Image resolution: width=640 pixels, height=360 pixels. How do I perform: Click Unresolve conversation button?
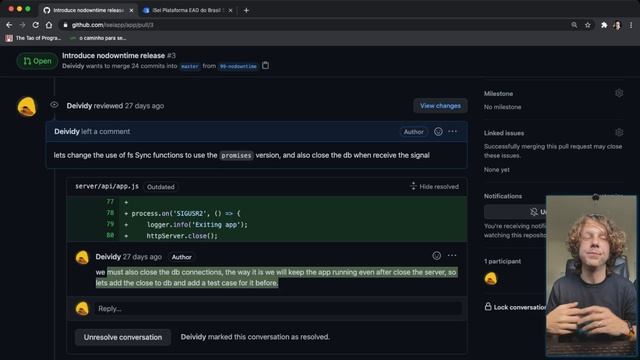click(x=123, y=337)
